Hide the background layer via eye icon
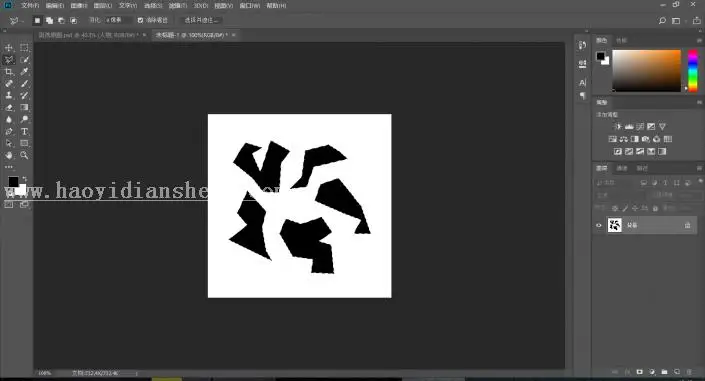 click(x=598, y=225)
